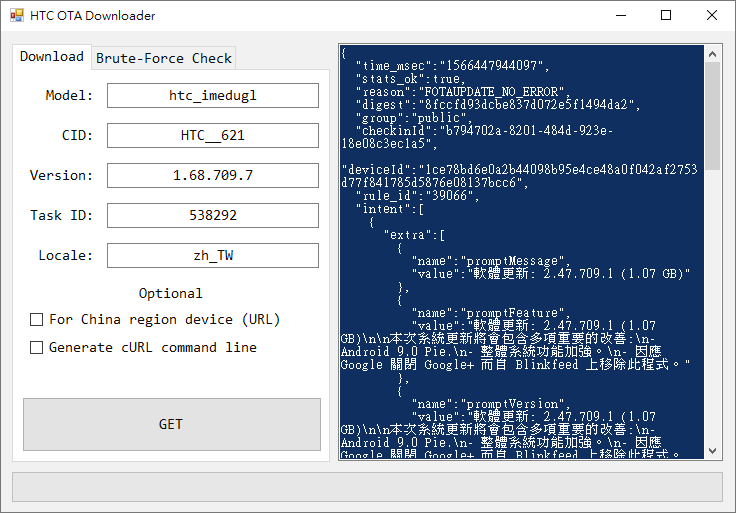Click the "name":"promptMessage" line
The image size is (736, 513).
(491, 260)
